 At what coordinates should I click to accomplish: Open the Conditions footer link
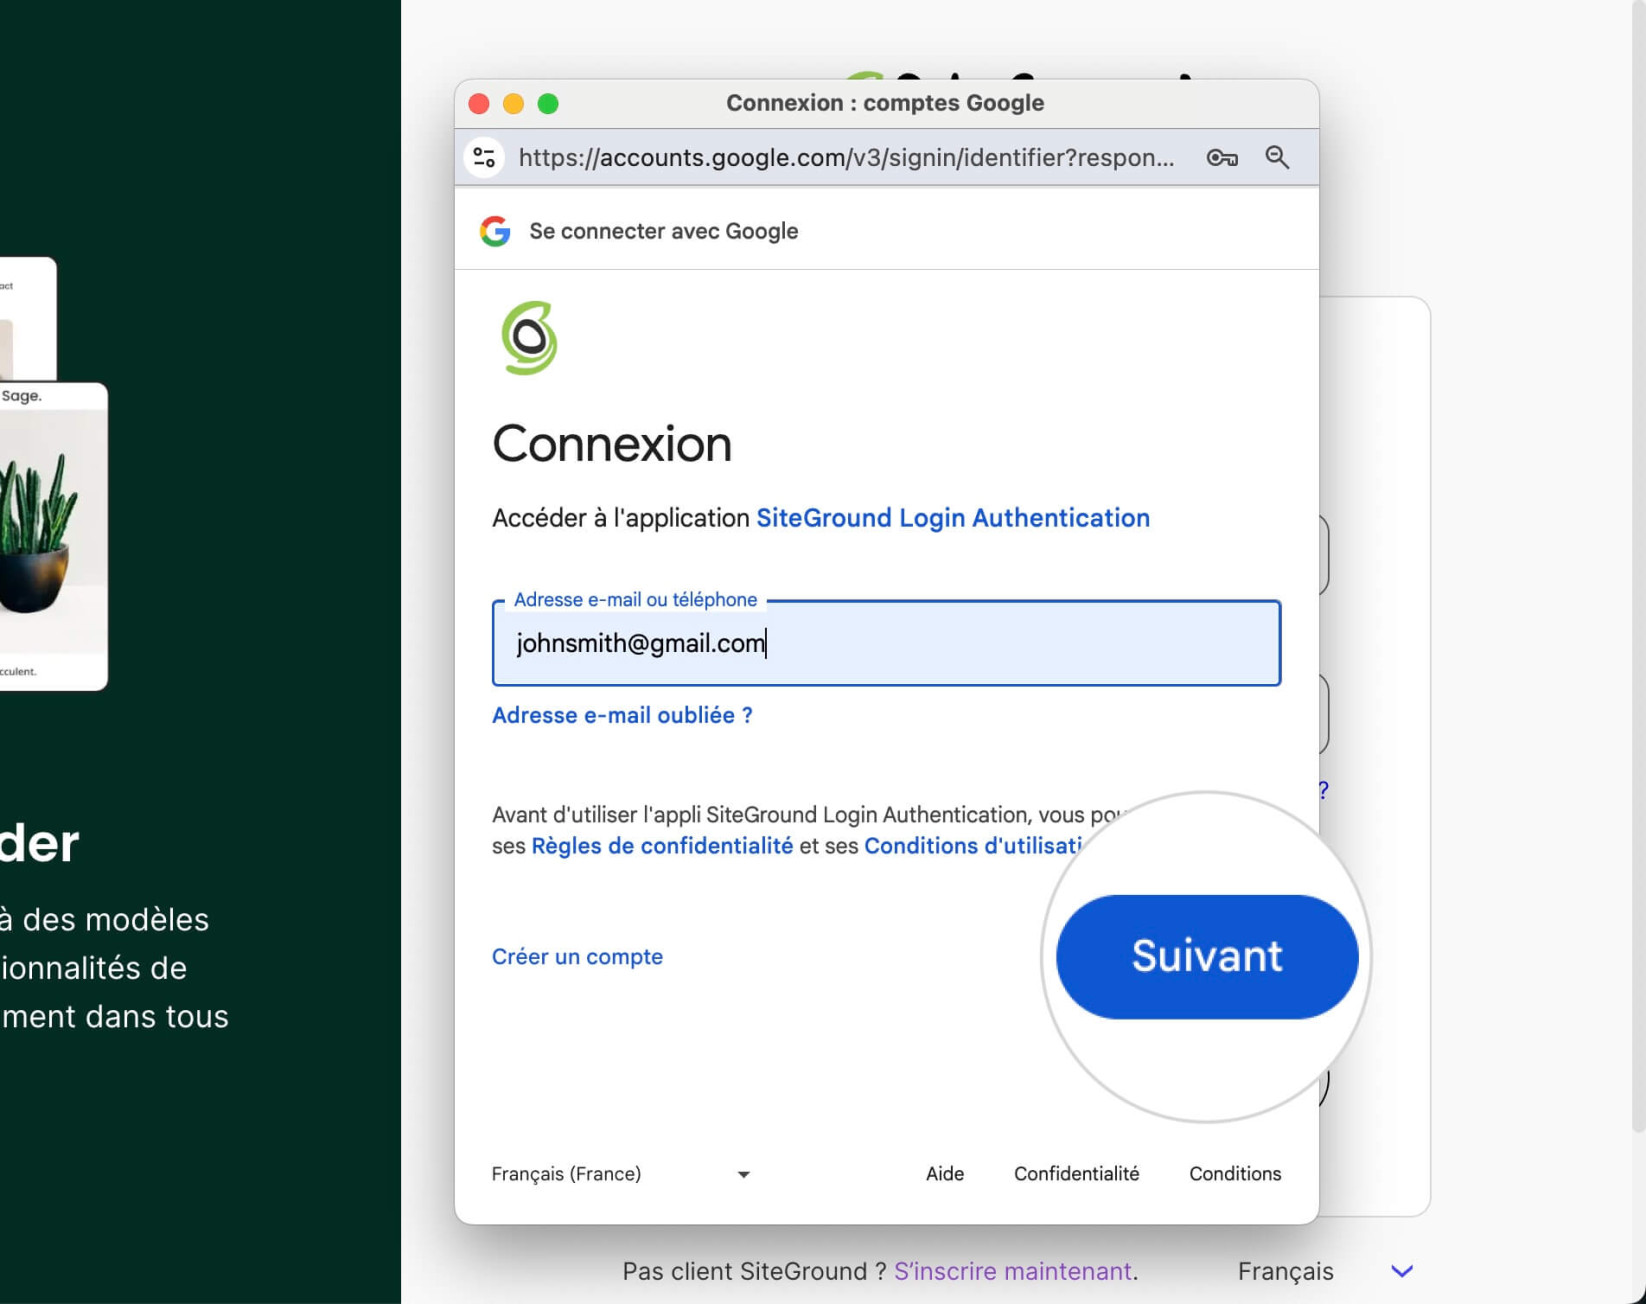pos(1235,1174)
